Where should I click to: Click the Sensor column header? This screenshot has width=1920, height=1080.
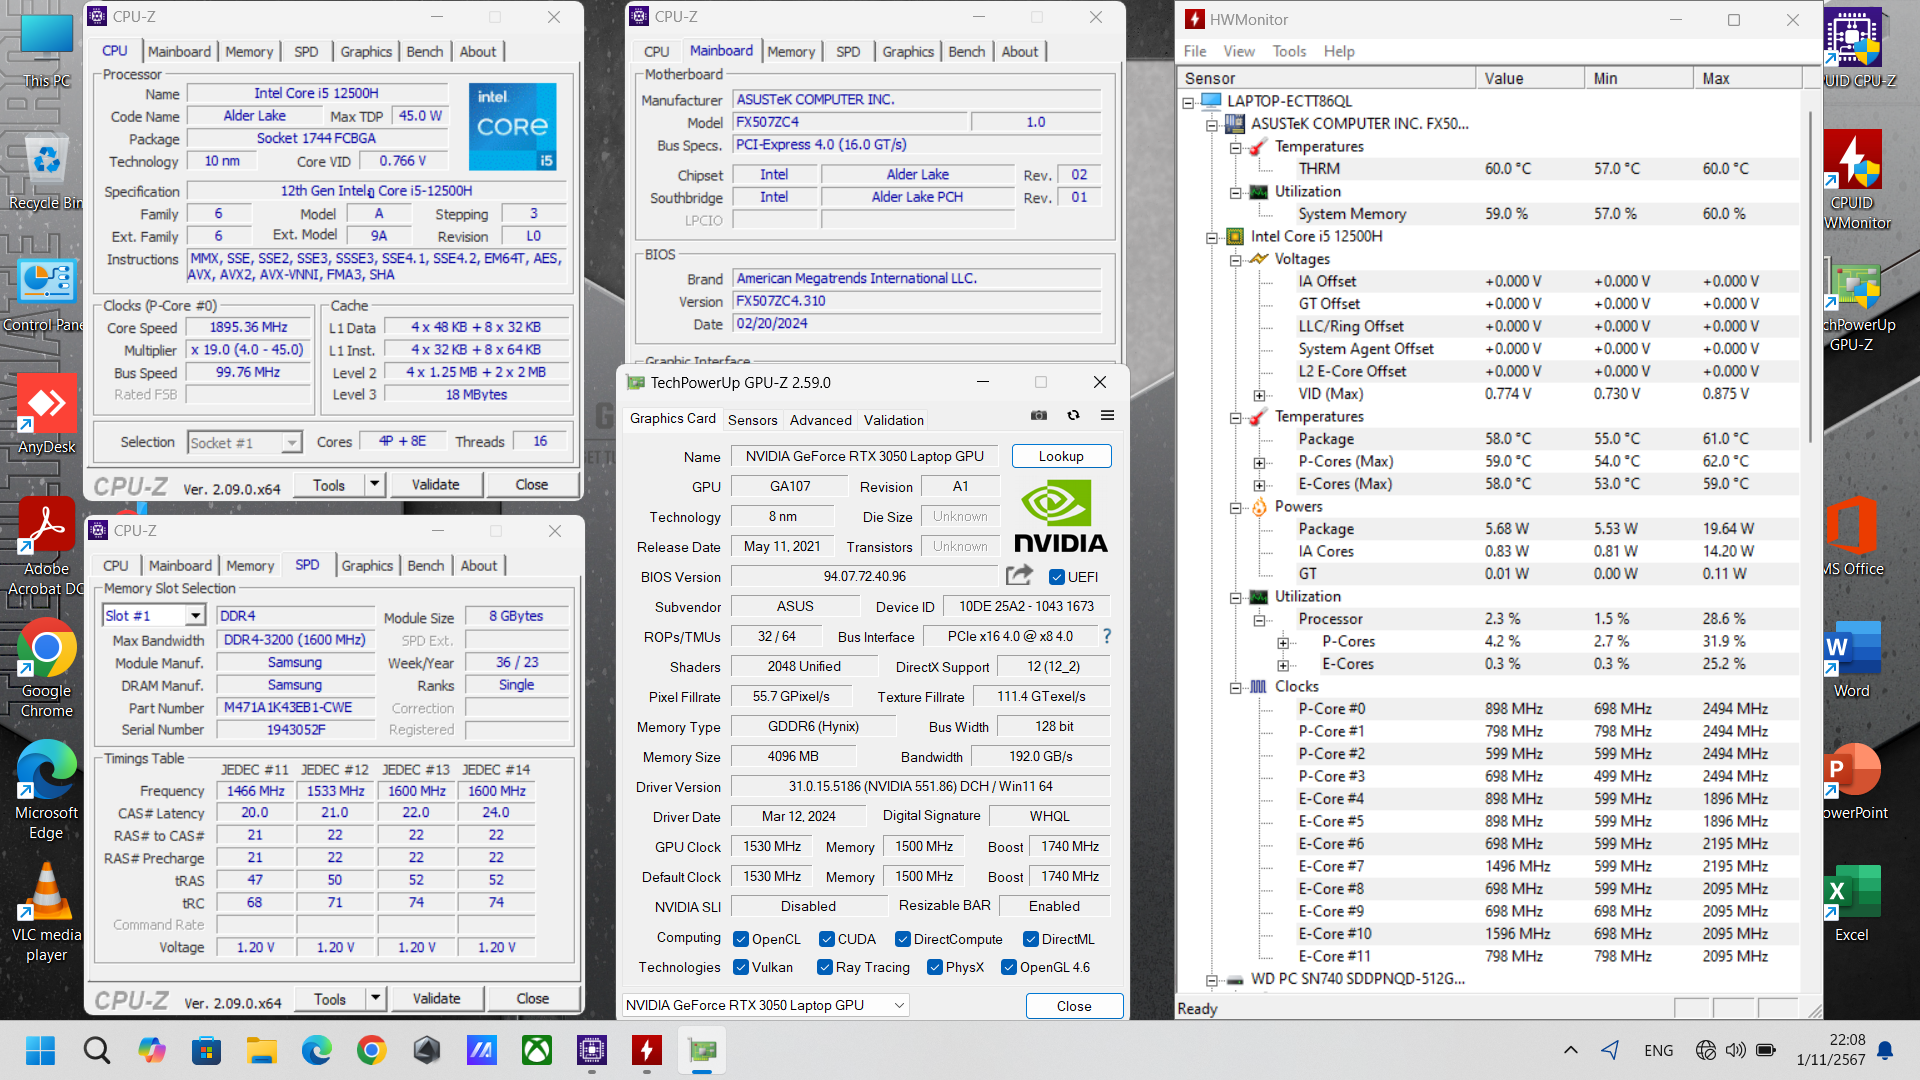pyautogui.click(x=1327, y=78)
